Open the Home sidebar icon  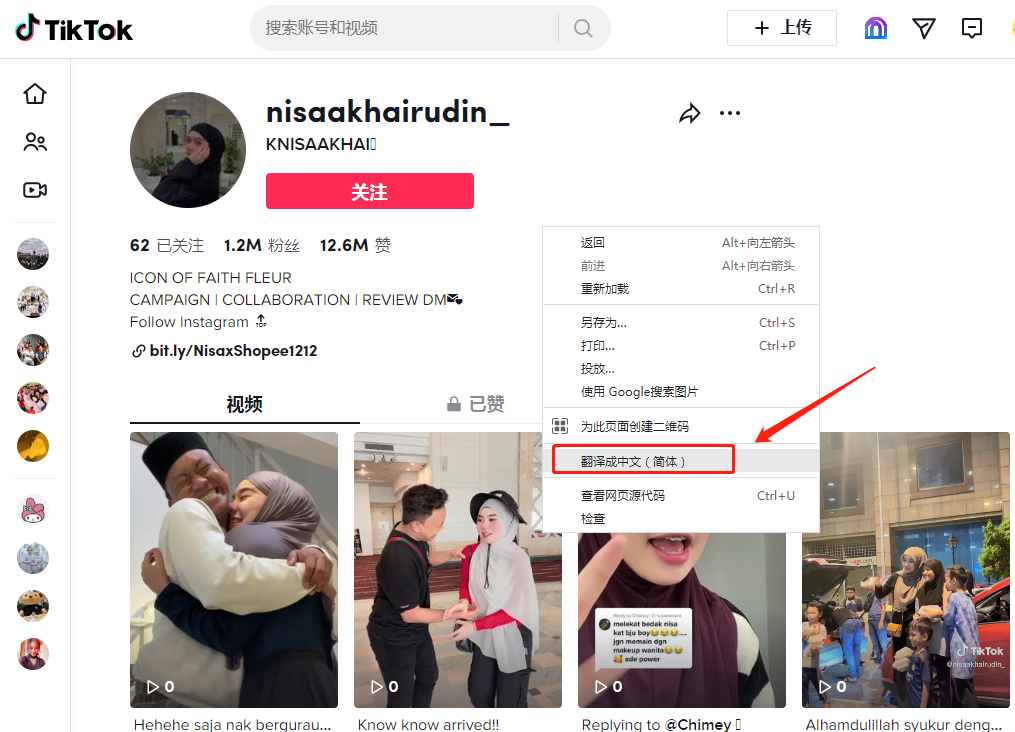(35, 94)
